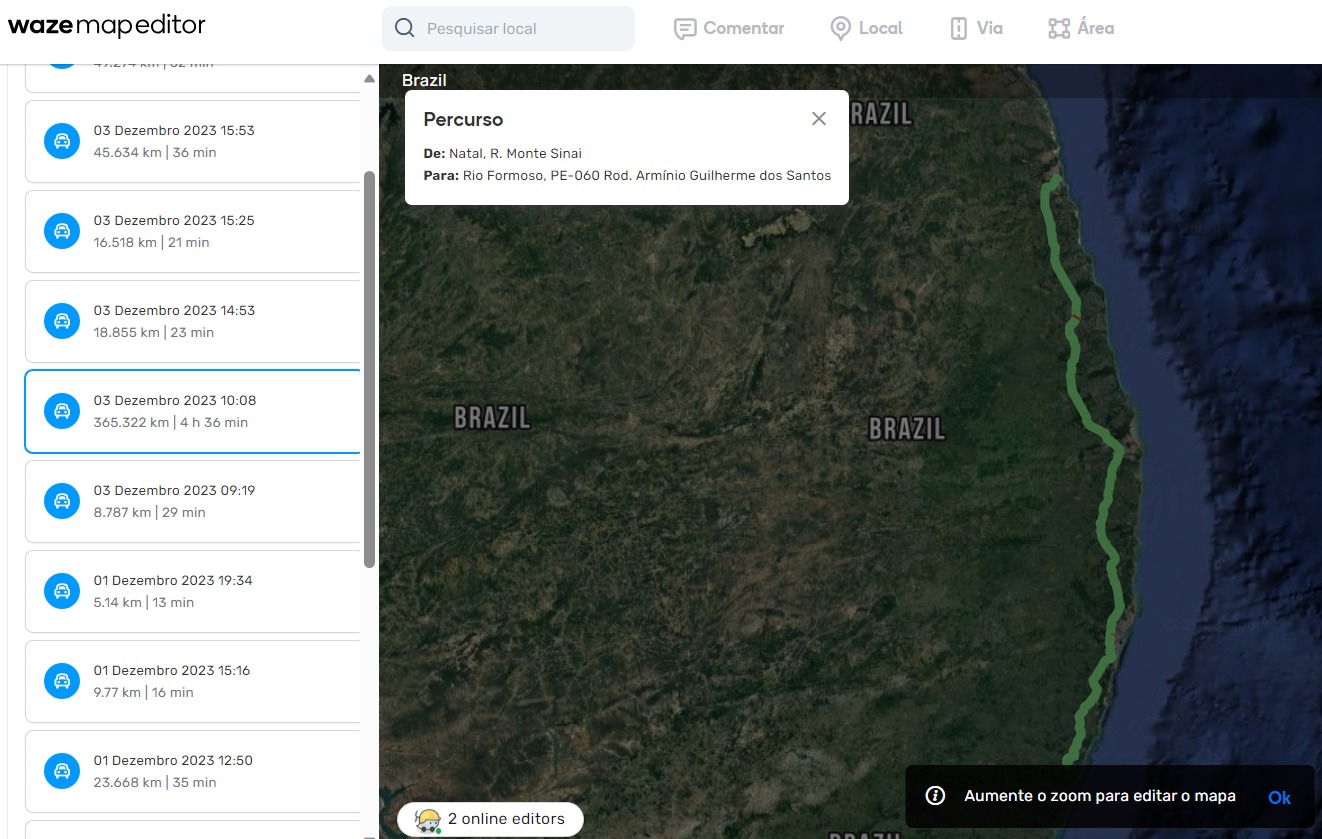The height and width of the screenshot is (839, 1322).
Task: Click the Brazil location label above the map
Action: pos(424,80)
